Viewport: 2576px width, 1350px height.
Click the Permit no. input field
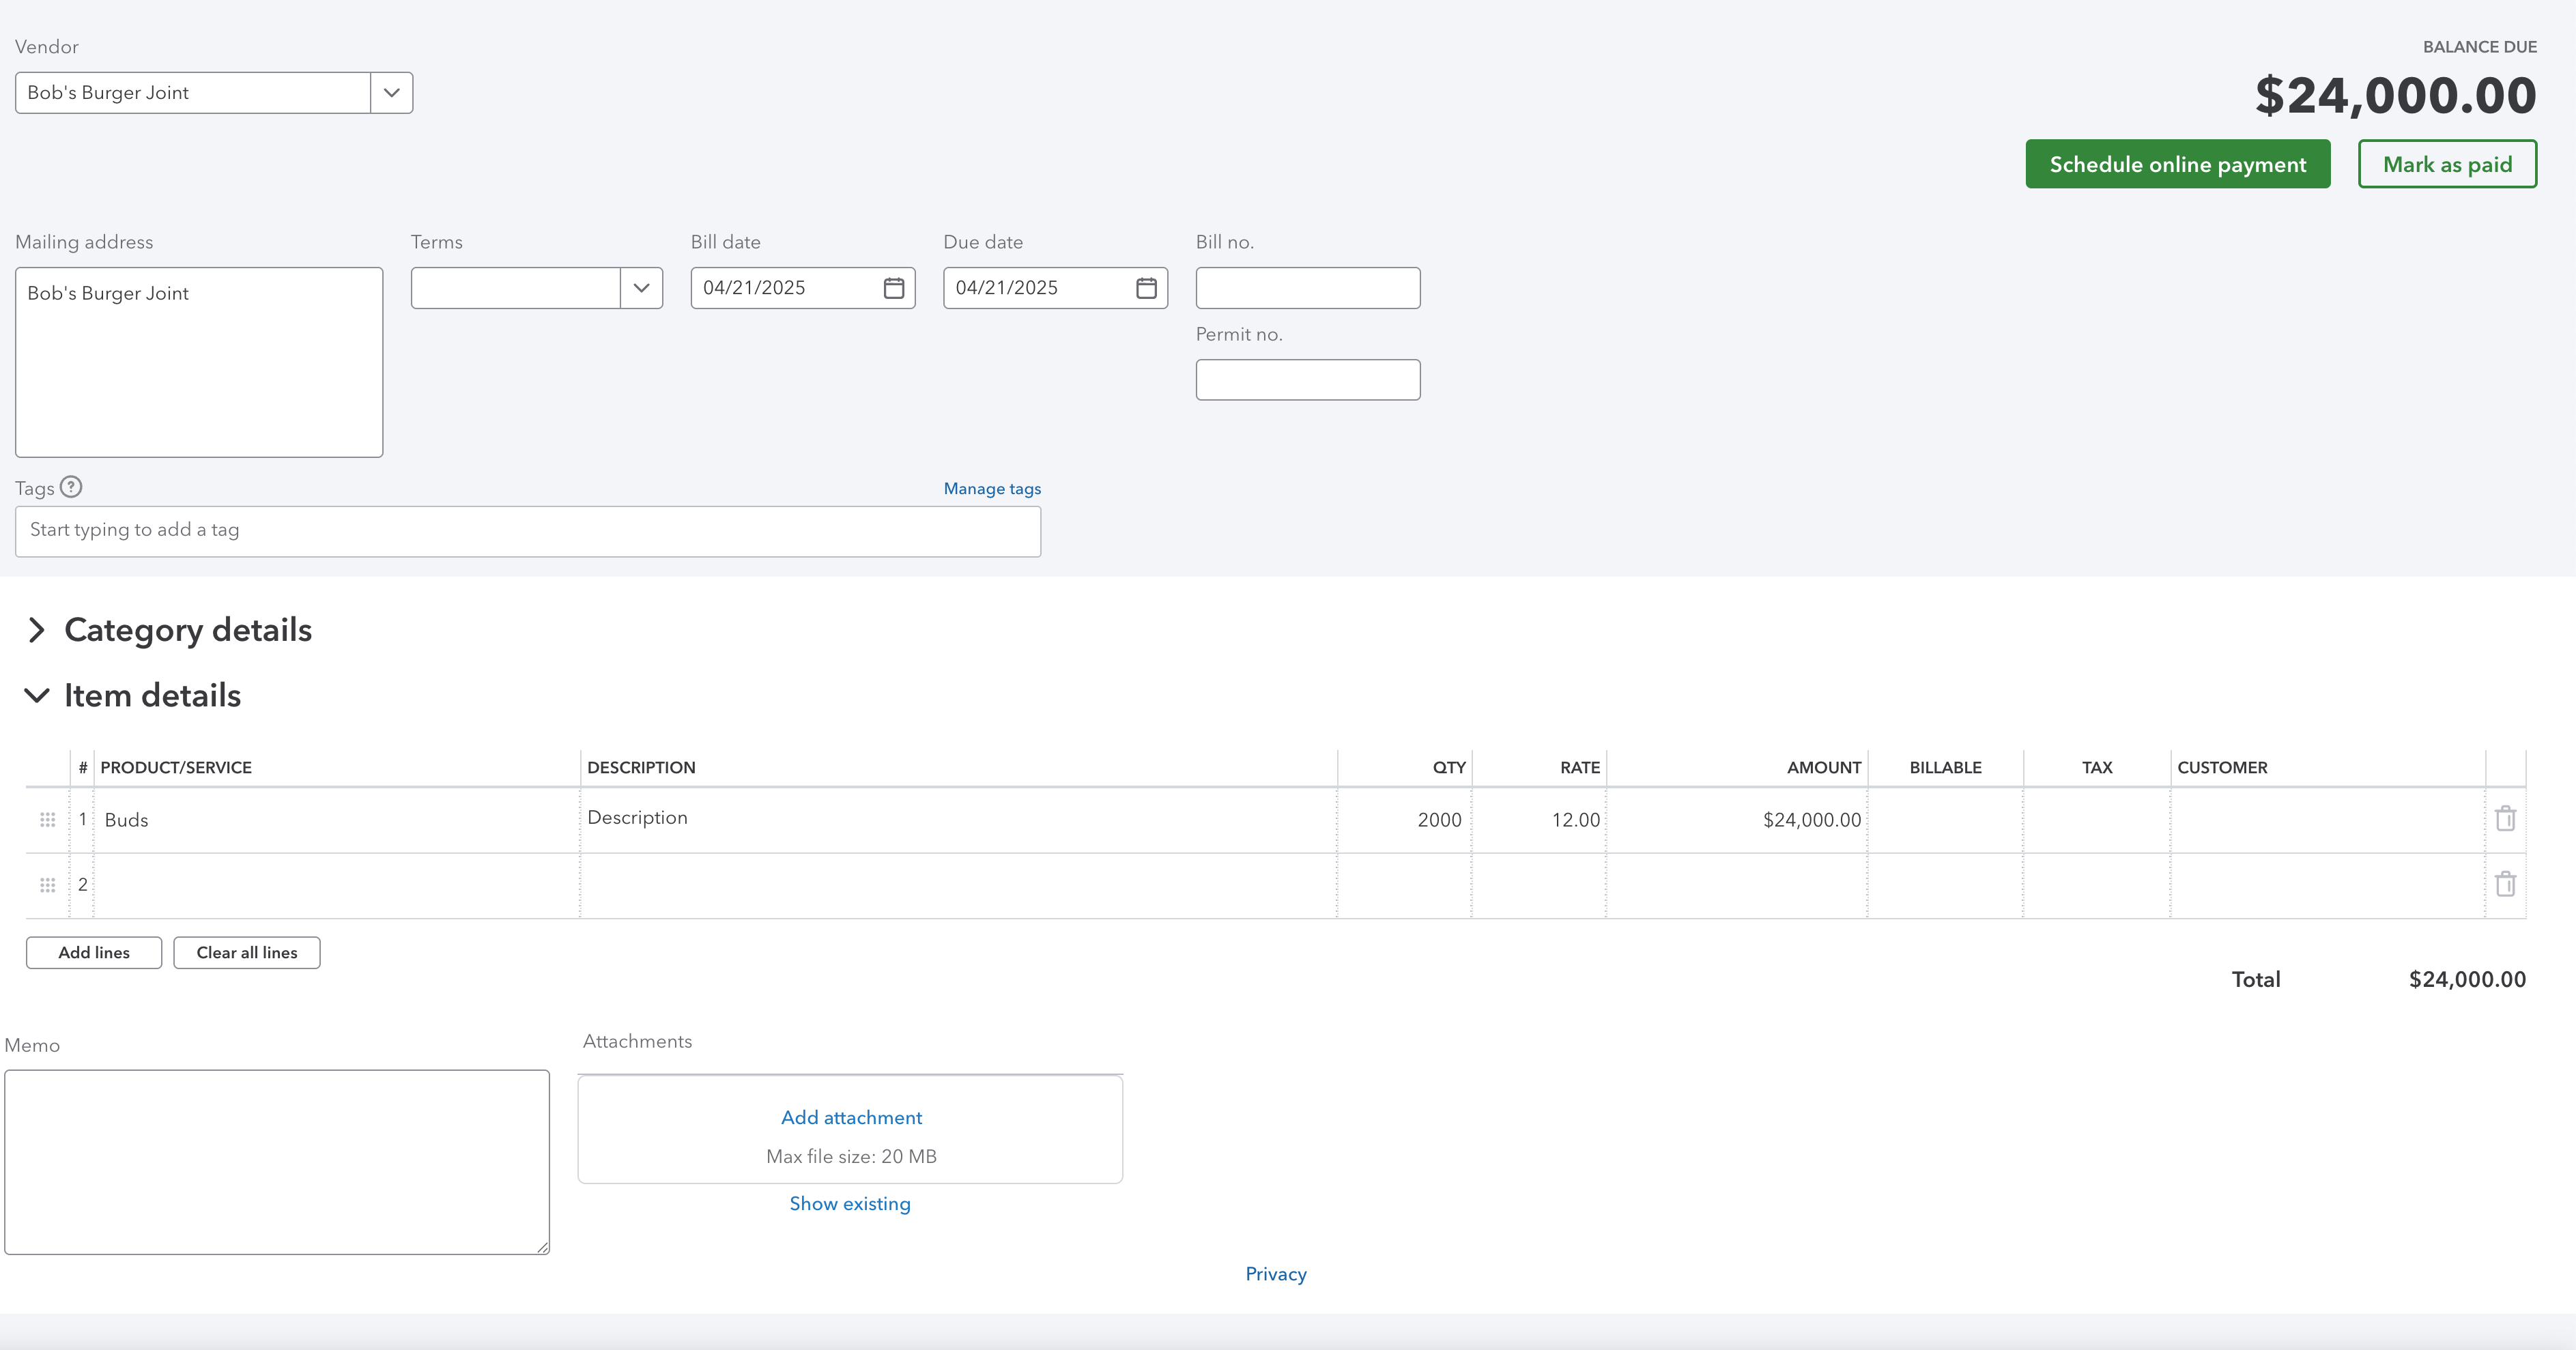click(x=1308, y=380)
